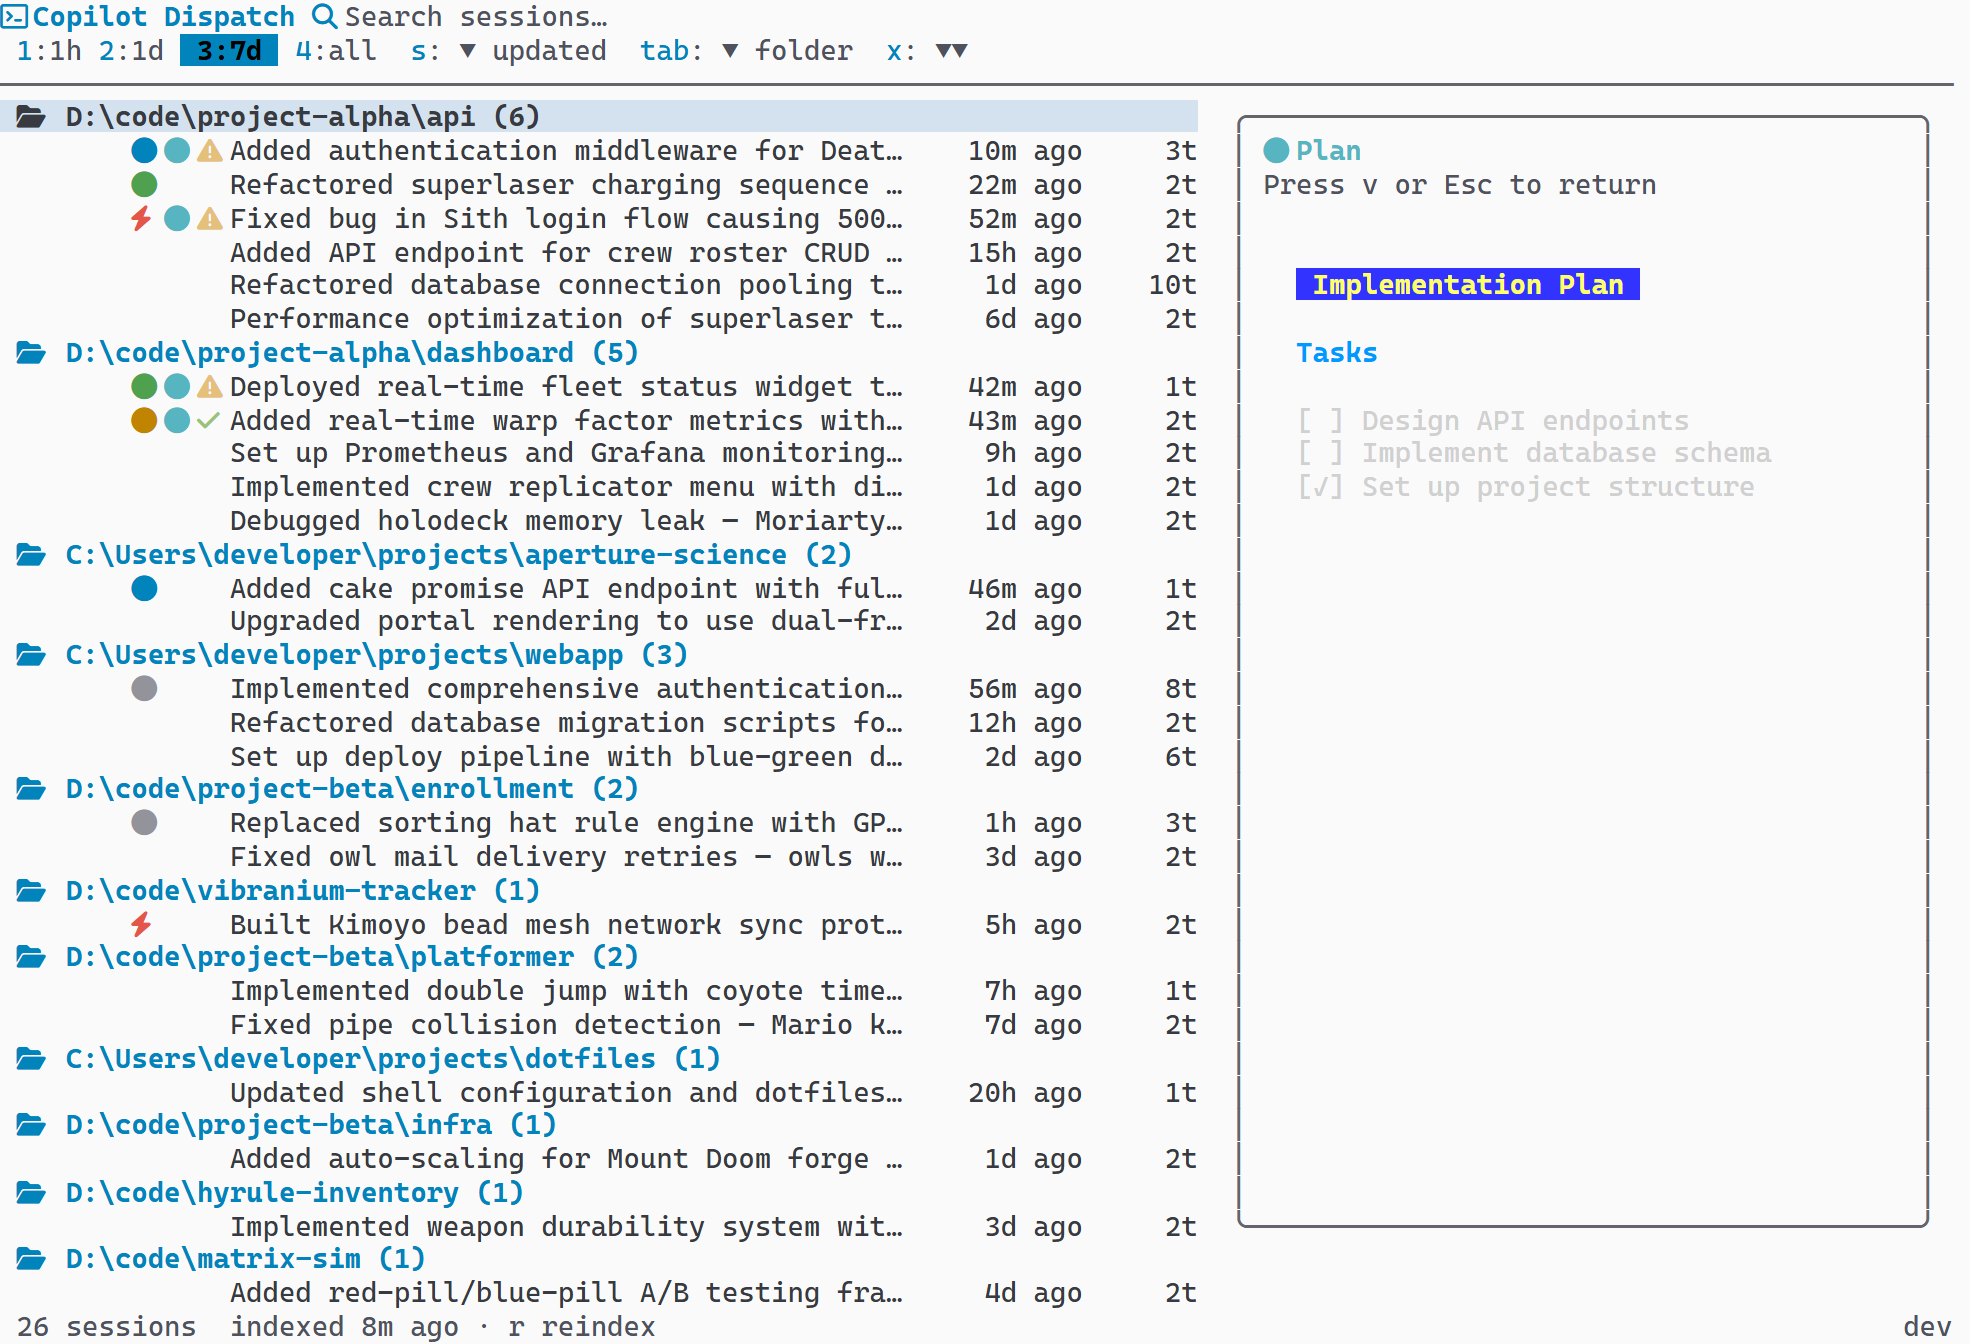This screenshot has width=1970, height=1344.
Task: Click warning icon on fleet status widget session
Action: pos(210,387)
